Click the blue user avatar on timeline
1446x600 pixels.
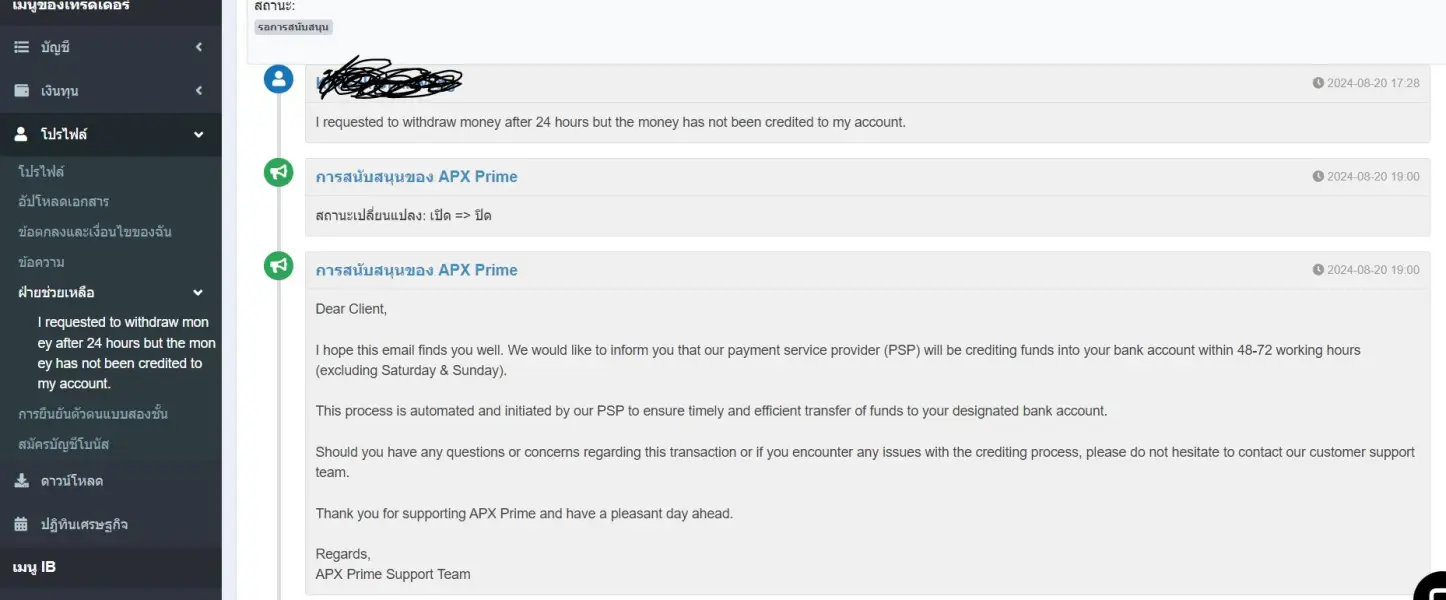click(279, 80)
